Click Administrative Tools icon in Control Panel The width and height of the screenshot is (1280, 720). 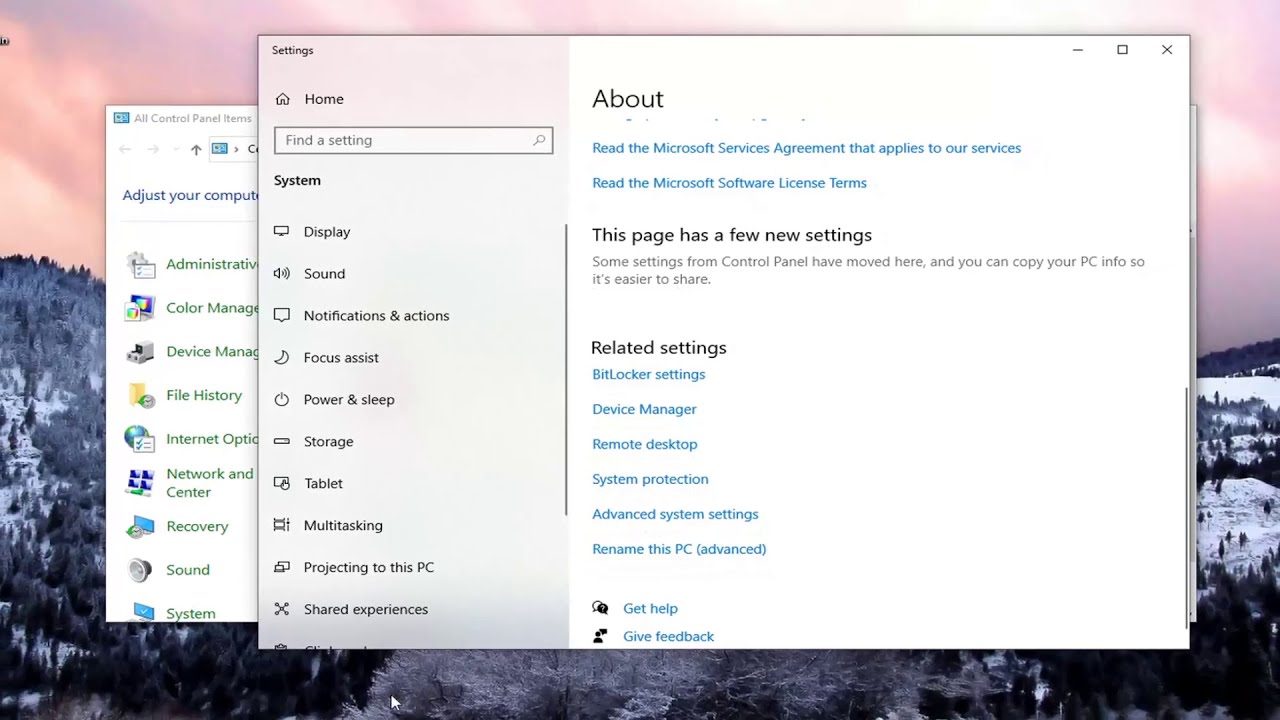141,265
